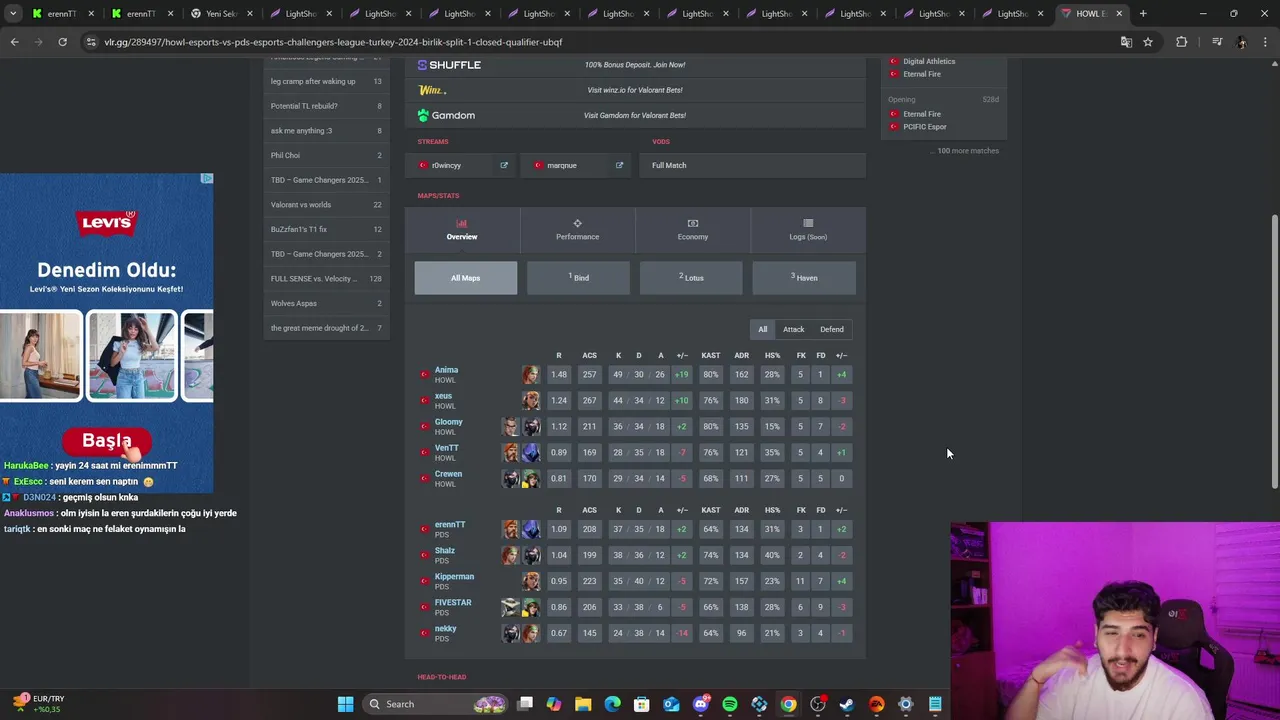Image resolution: width=1280 pixels, height=720 pixels.
Task: Click the Gamdom sponsor logo
Action: click(x=446, y=115)
